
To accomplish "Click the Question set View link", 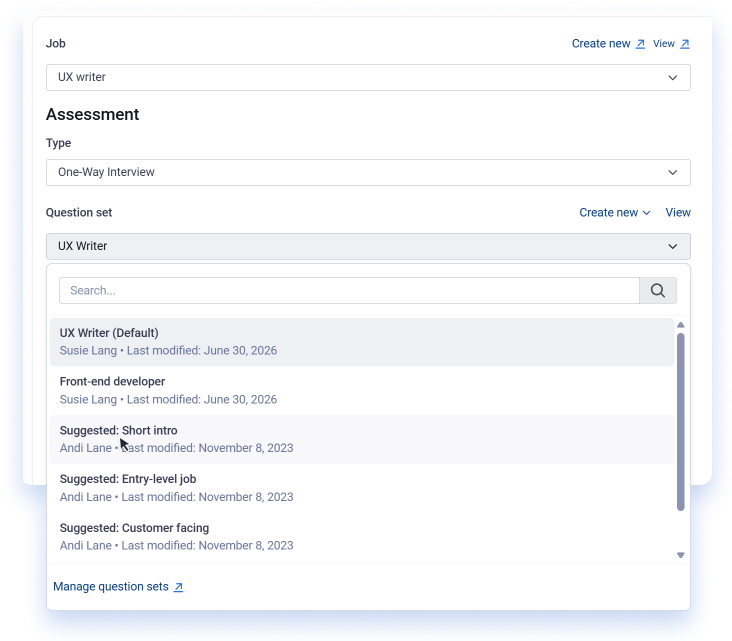I will [x=678, y=212].
